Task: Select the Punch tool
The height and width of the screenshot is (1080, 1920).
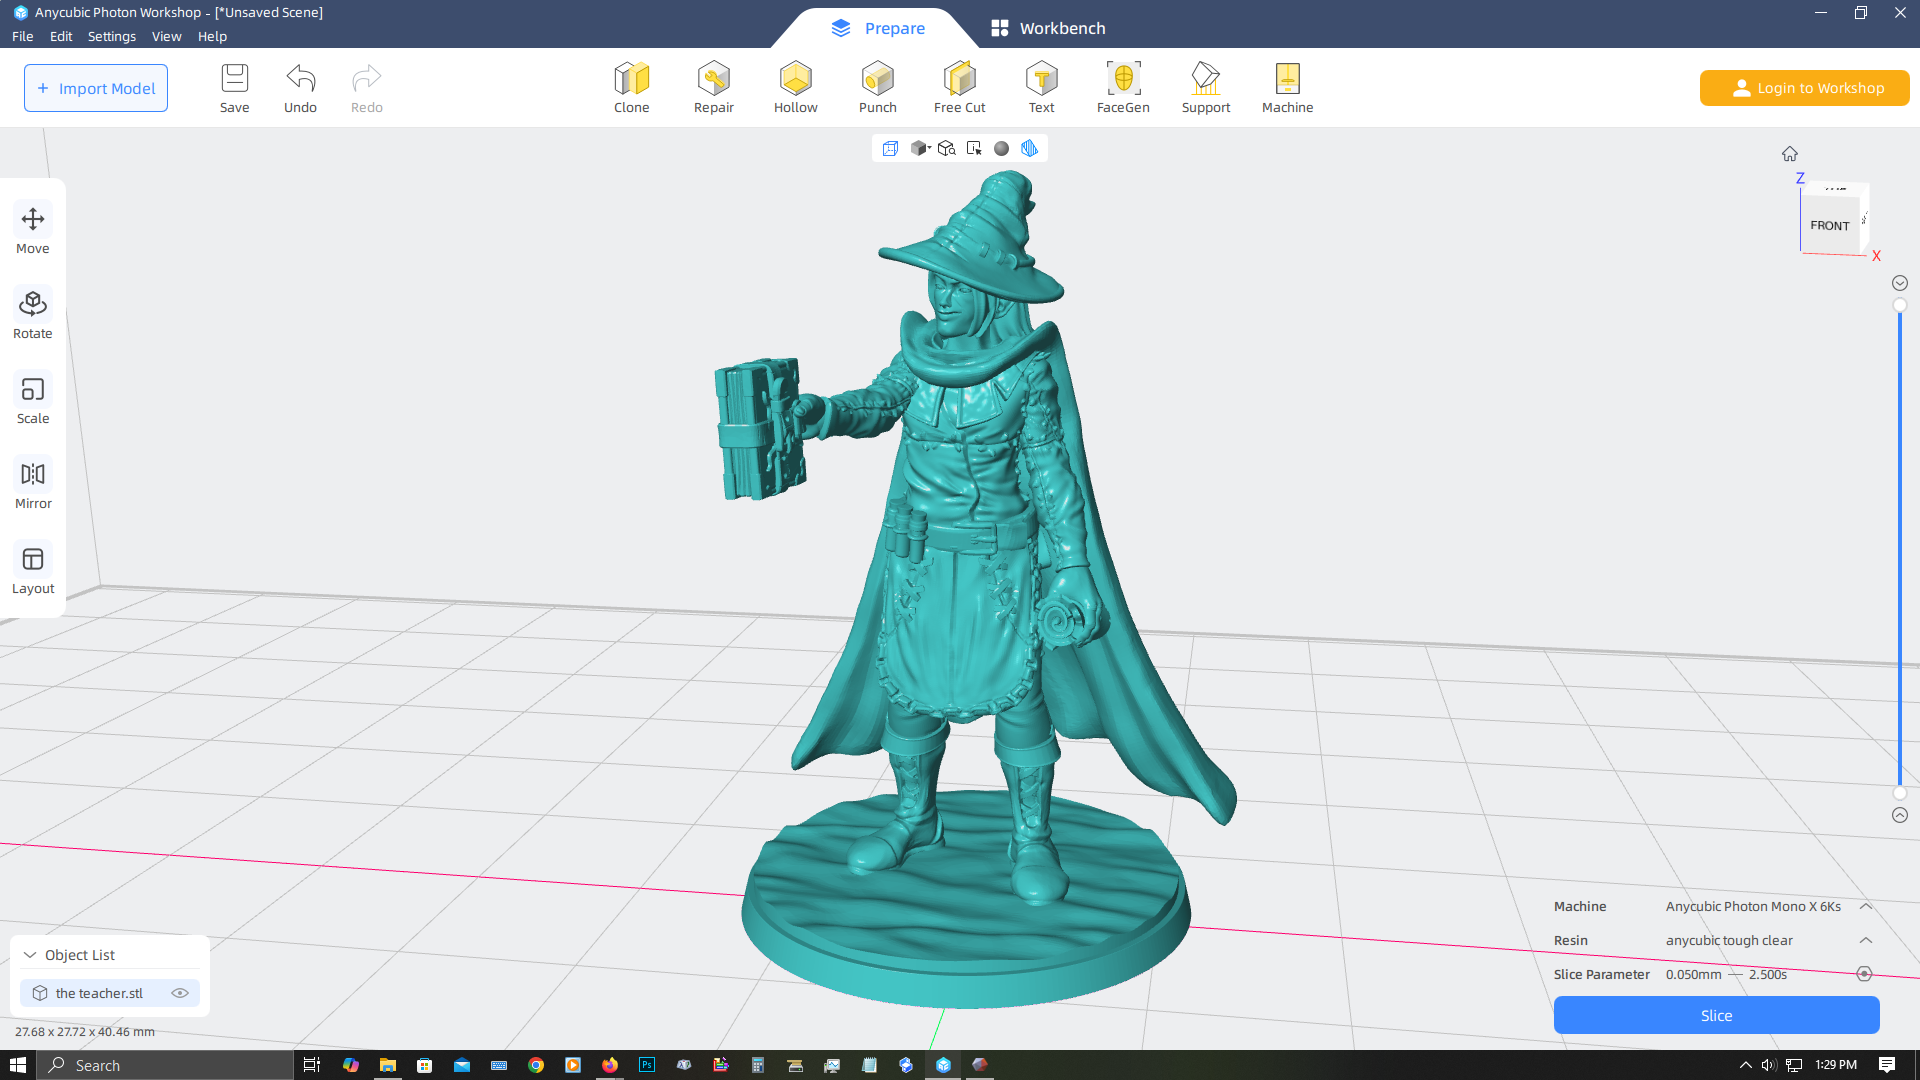Action: coord(877,88)
